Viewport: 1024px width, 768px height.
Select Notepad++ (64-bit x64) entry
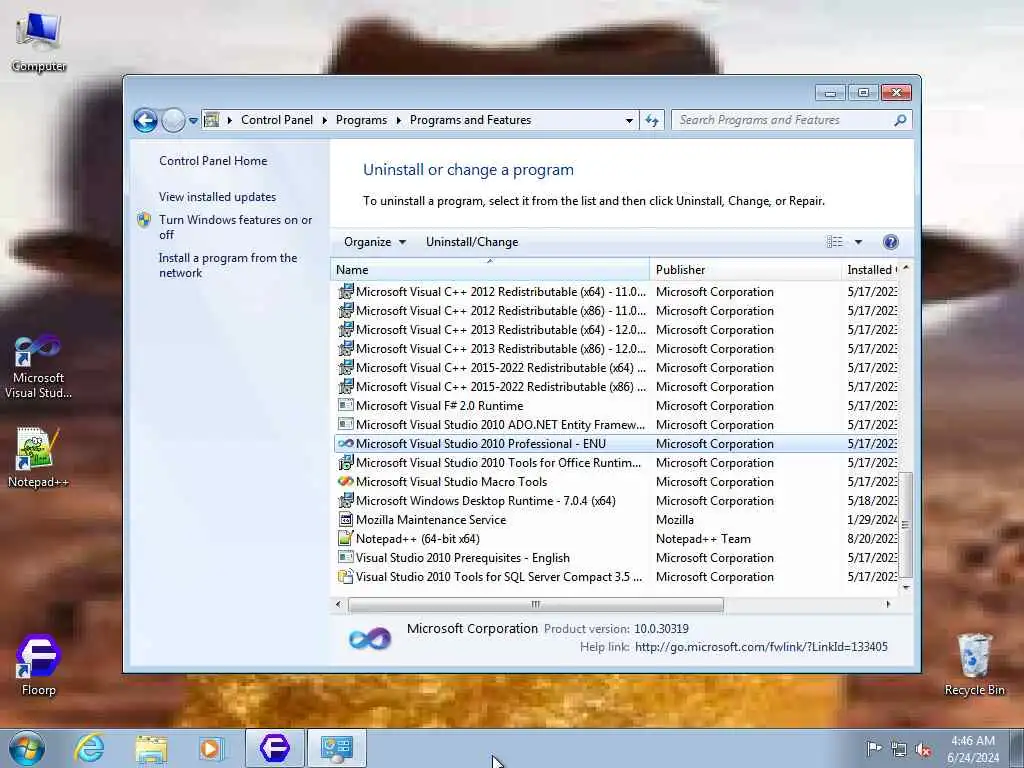click(616, 538)
